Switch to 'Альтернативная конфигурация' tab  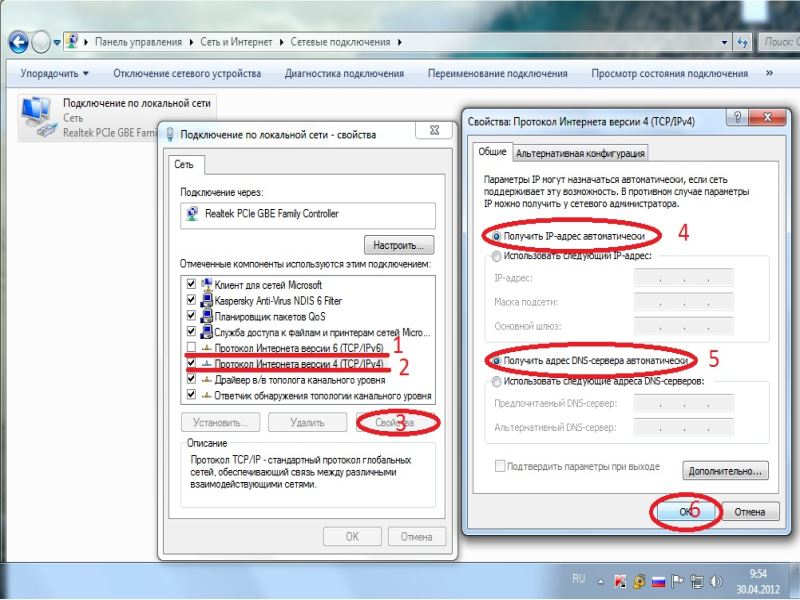tap(580, 153)
